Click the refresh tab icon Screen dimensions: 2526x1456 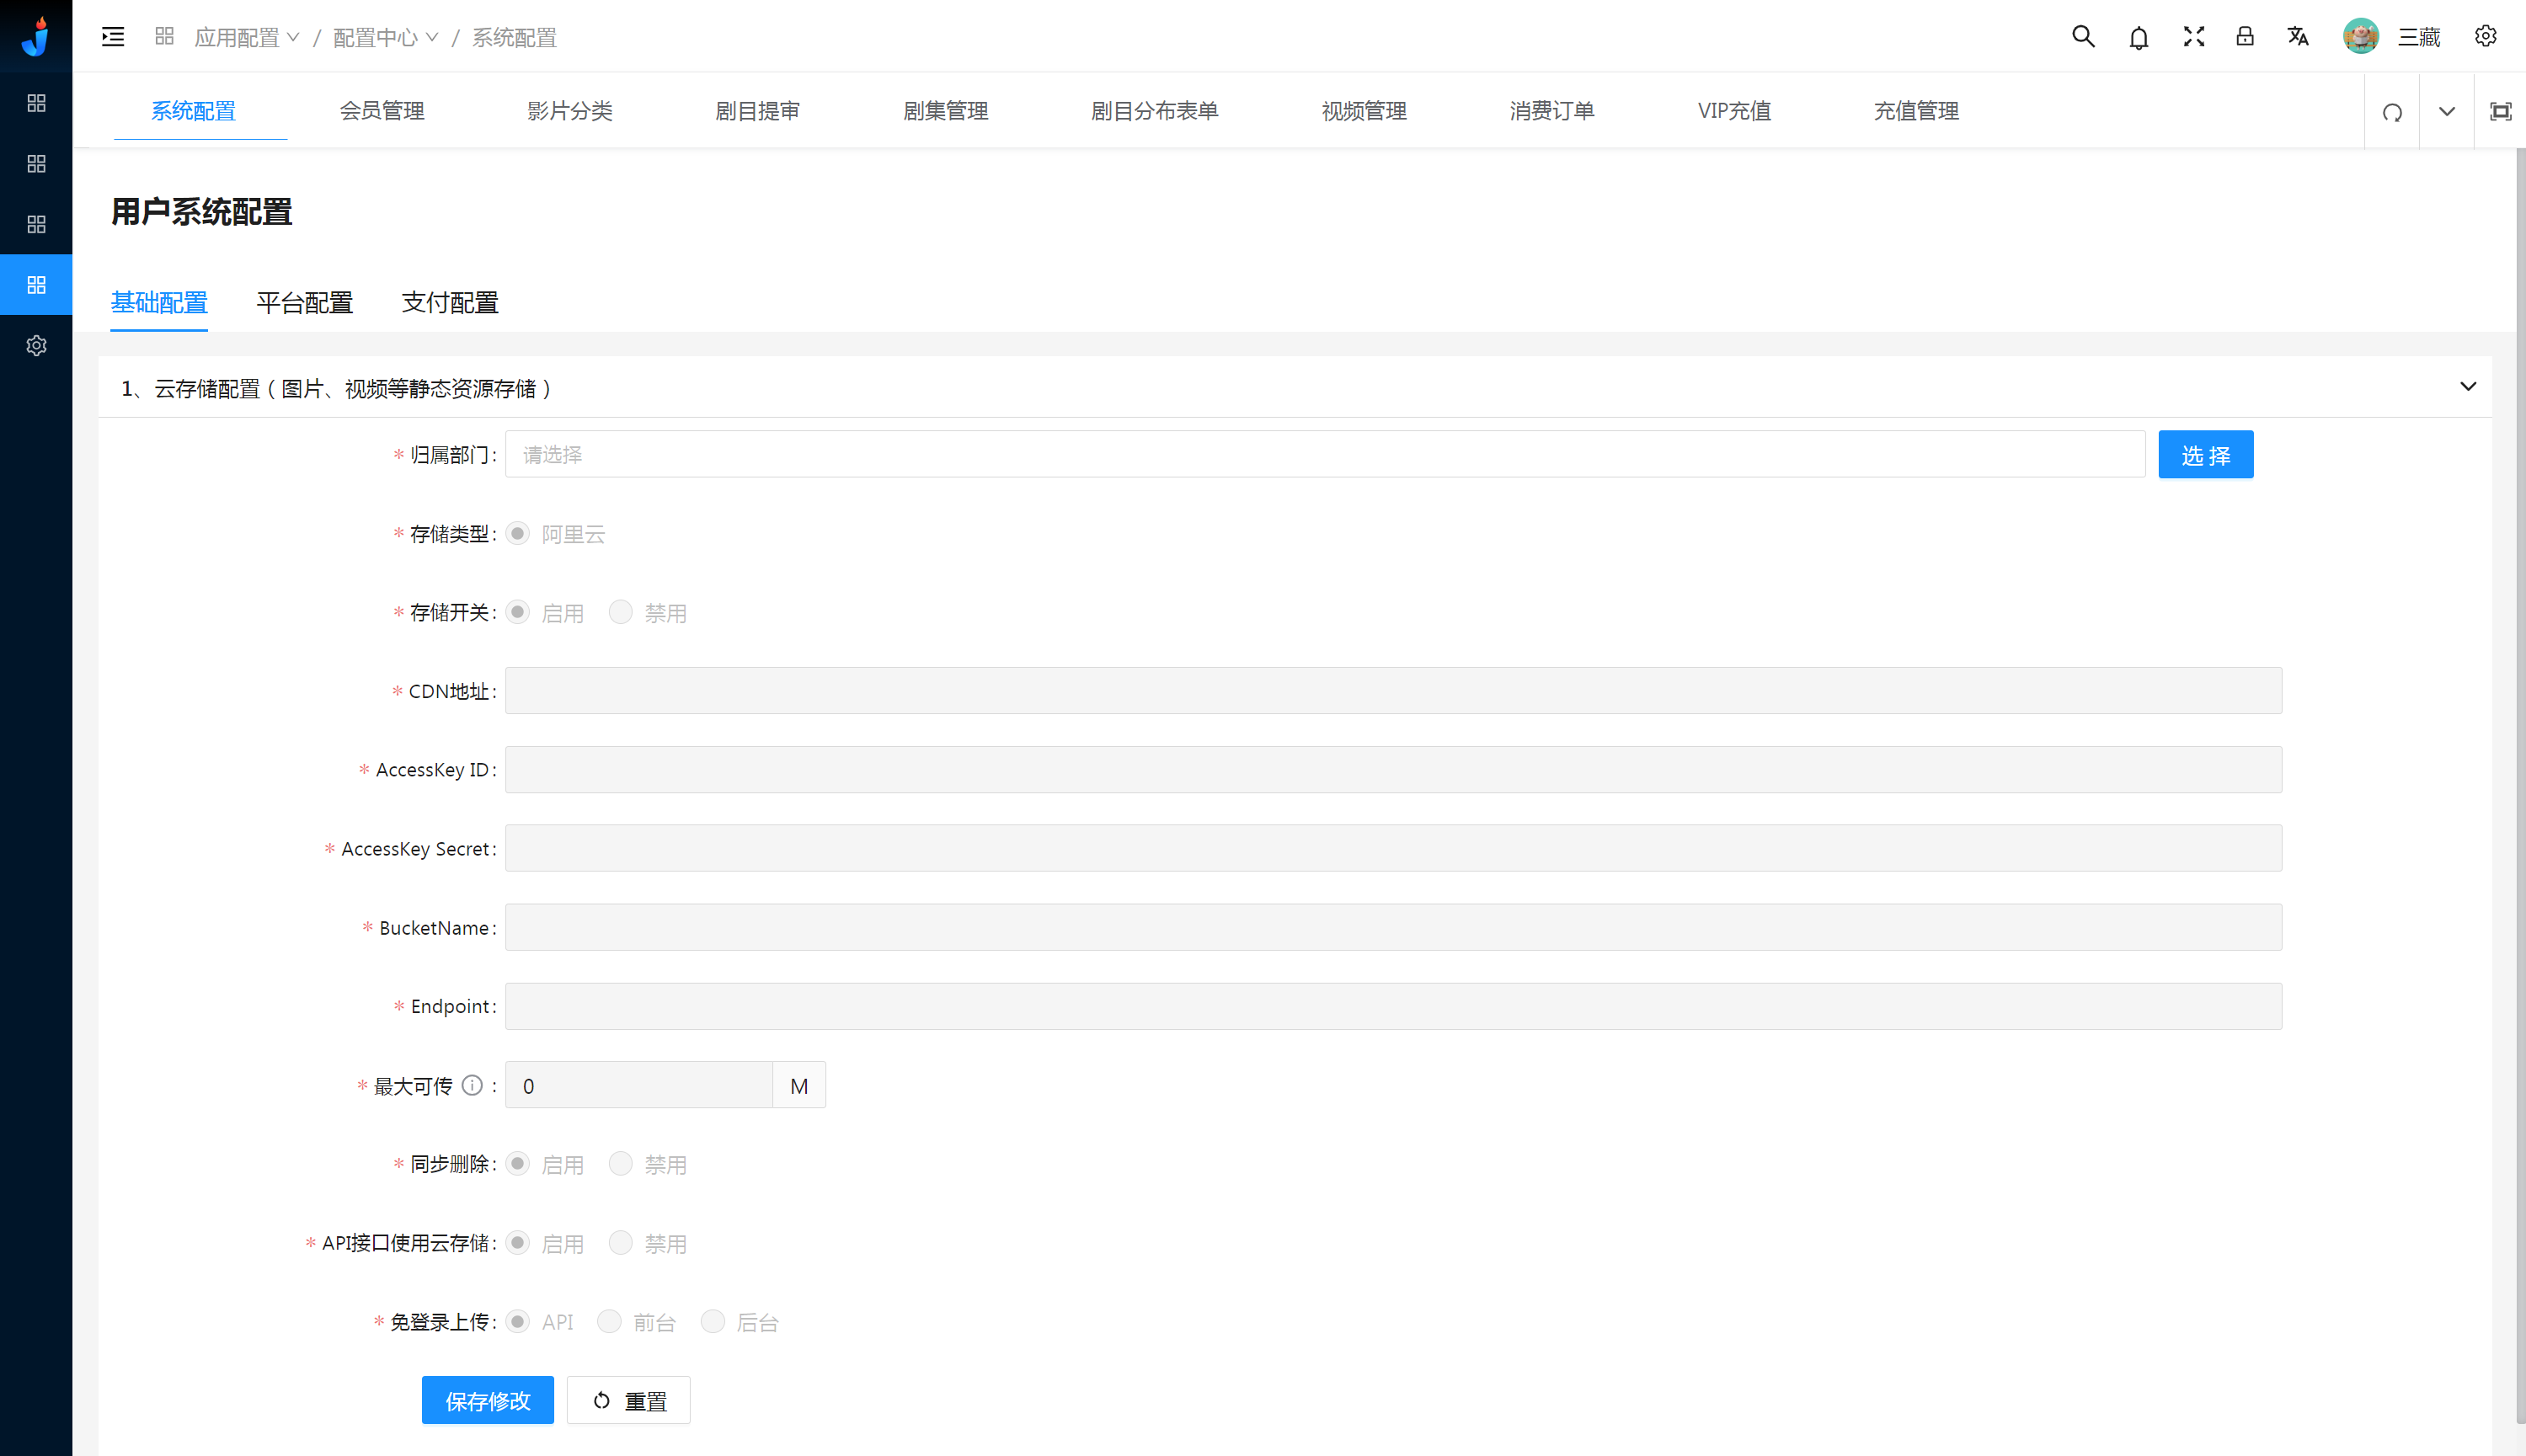pyautogui.click(x=2392, y=112)
